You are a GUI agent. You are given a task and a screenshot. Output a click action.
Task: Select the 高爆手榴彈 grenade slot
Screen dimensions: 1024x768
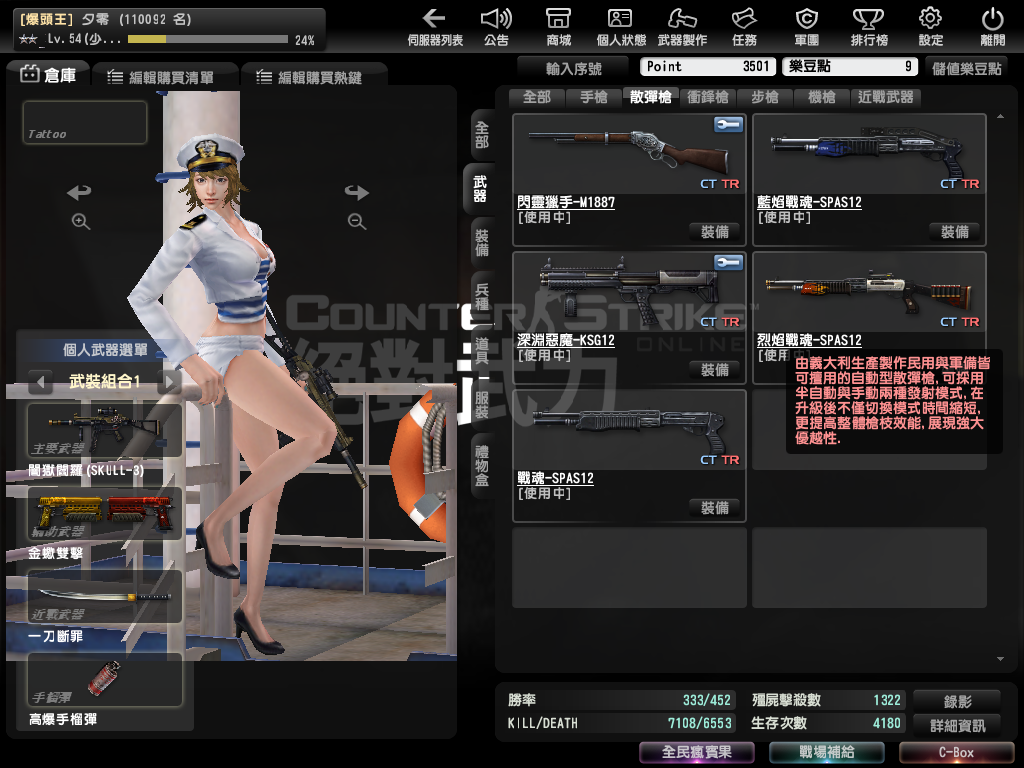point(104,679)
